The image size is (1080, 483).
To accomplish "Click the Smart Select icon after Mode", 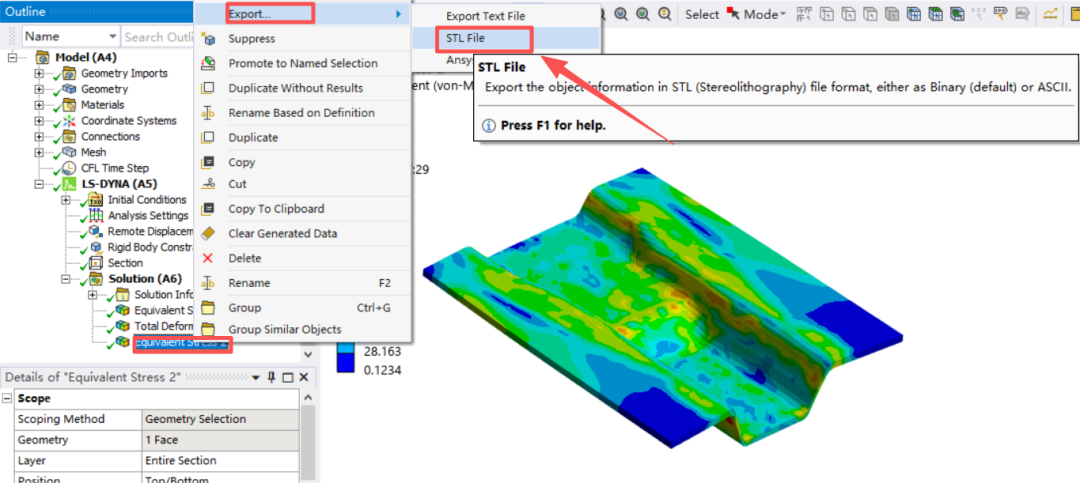I will (x=804, y=14).
